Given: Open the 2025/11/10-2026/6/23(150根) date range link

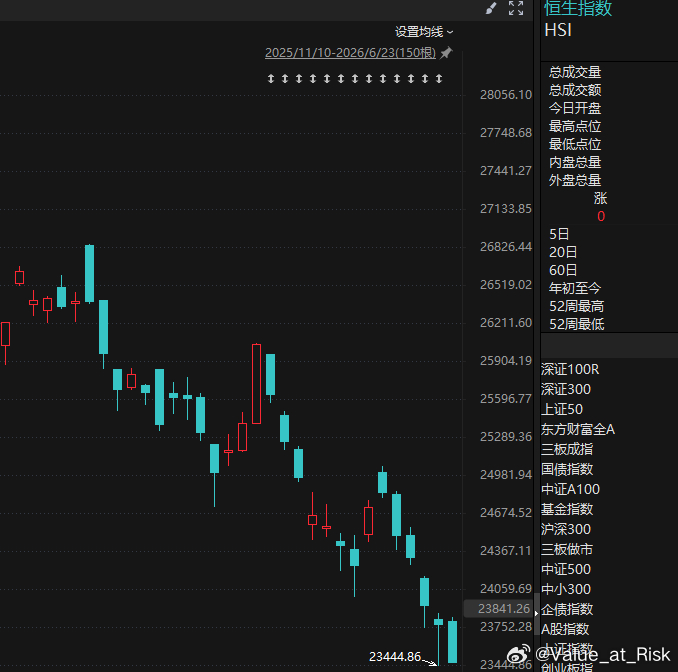Looking at the screenshot, I should [350, 53].
